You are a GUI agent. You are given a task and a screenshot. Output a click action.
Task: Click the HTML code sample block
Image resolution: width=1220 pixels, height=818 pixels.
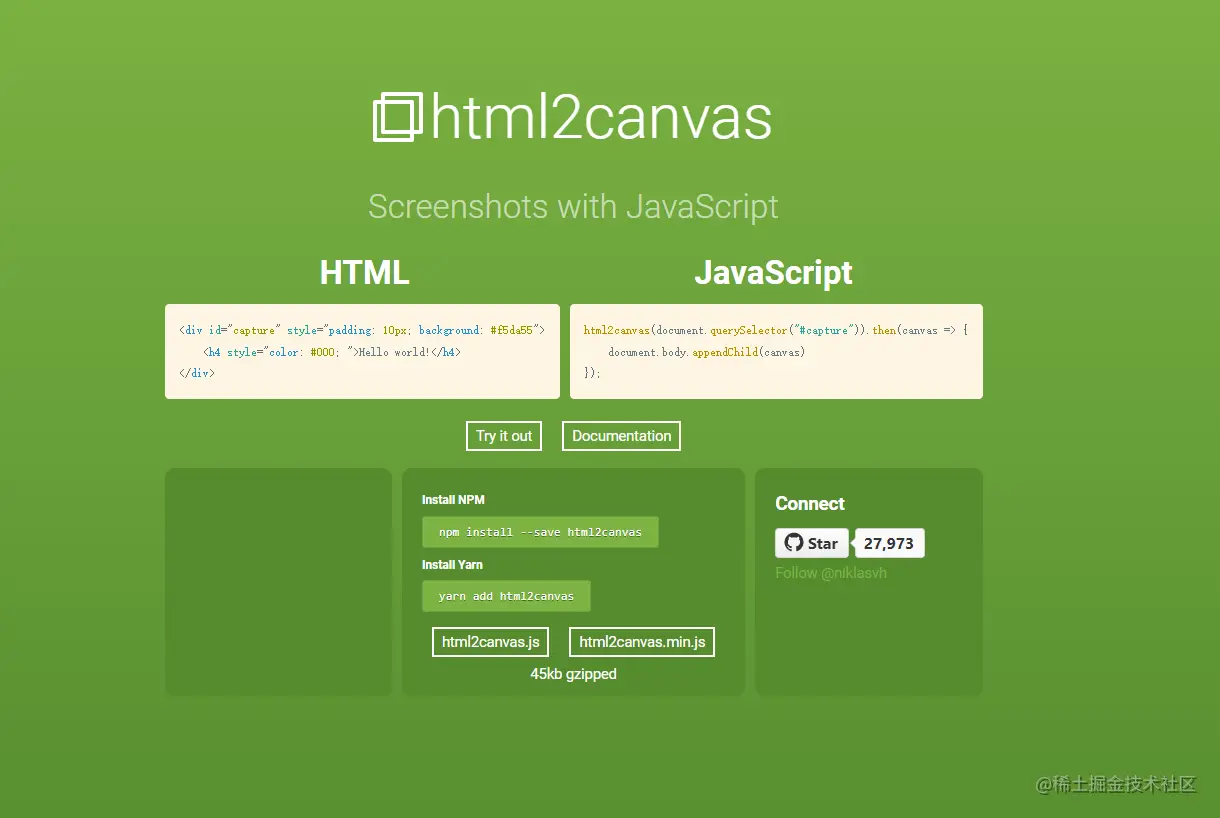pyautogui.click(x=362, y=351)
